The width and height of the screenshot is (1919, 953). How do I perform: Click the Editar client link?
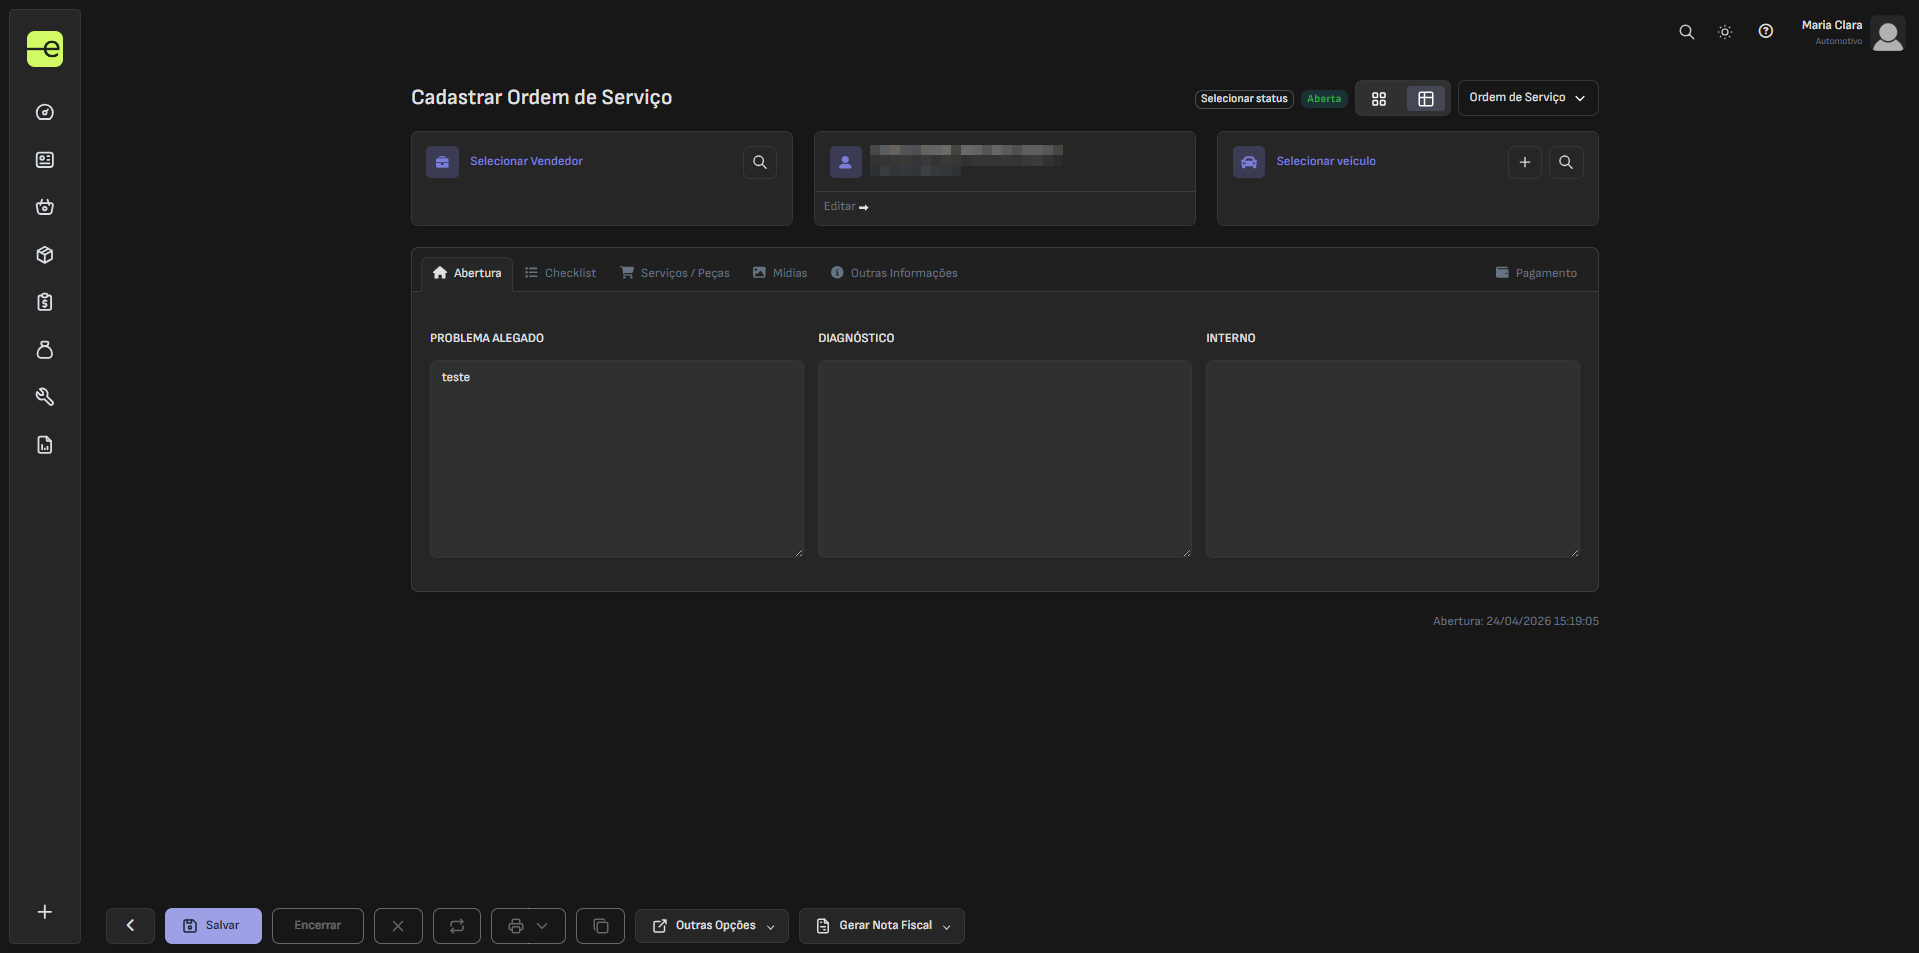[845, 207]
